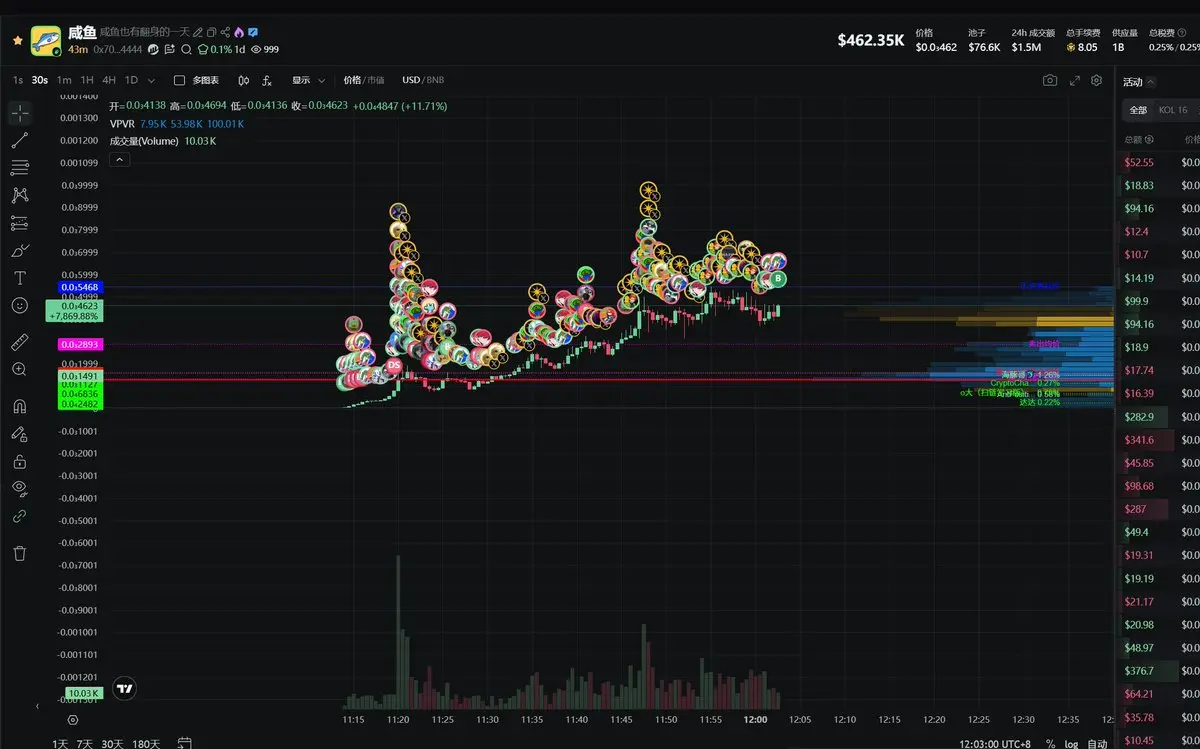Switch between 价格 and 市值 display
This screenshot has height=749, width=1200.
[363, 80]
